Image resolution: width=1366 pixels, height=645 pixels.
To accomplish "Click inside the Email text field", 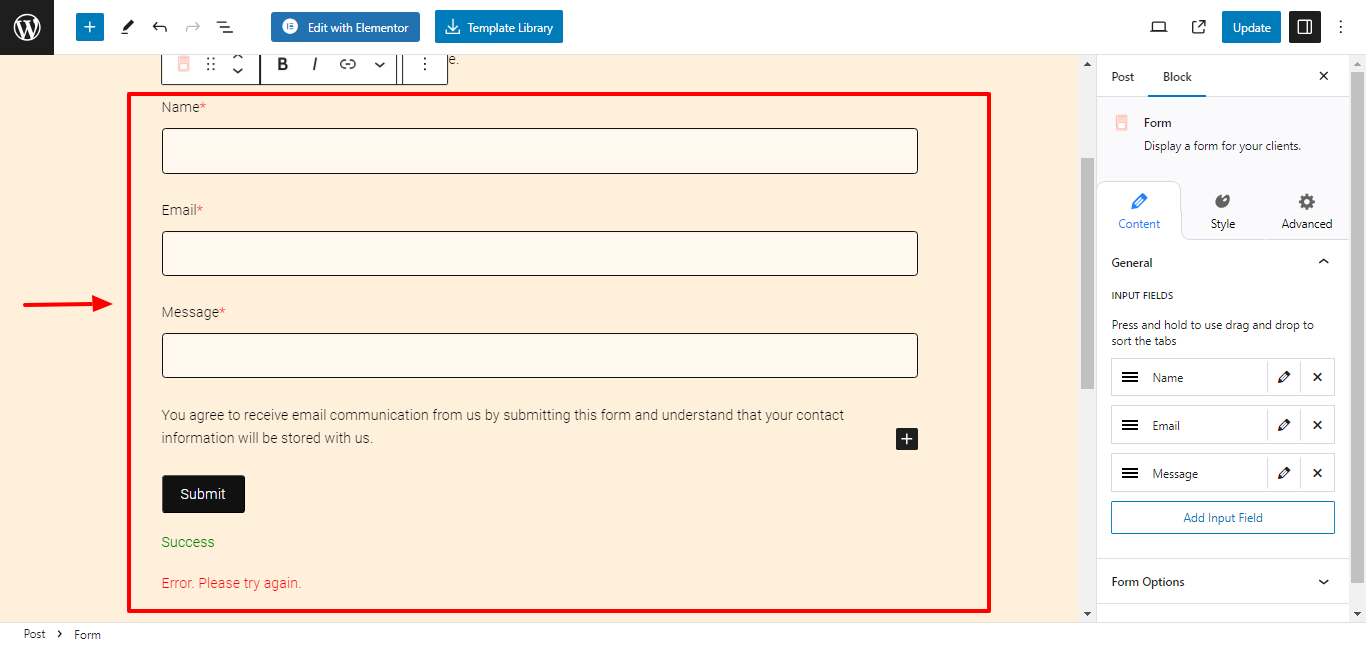I will point(540,254).
